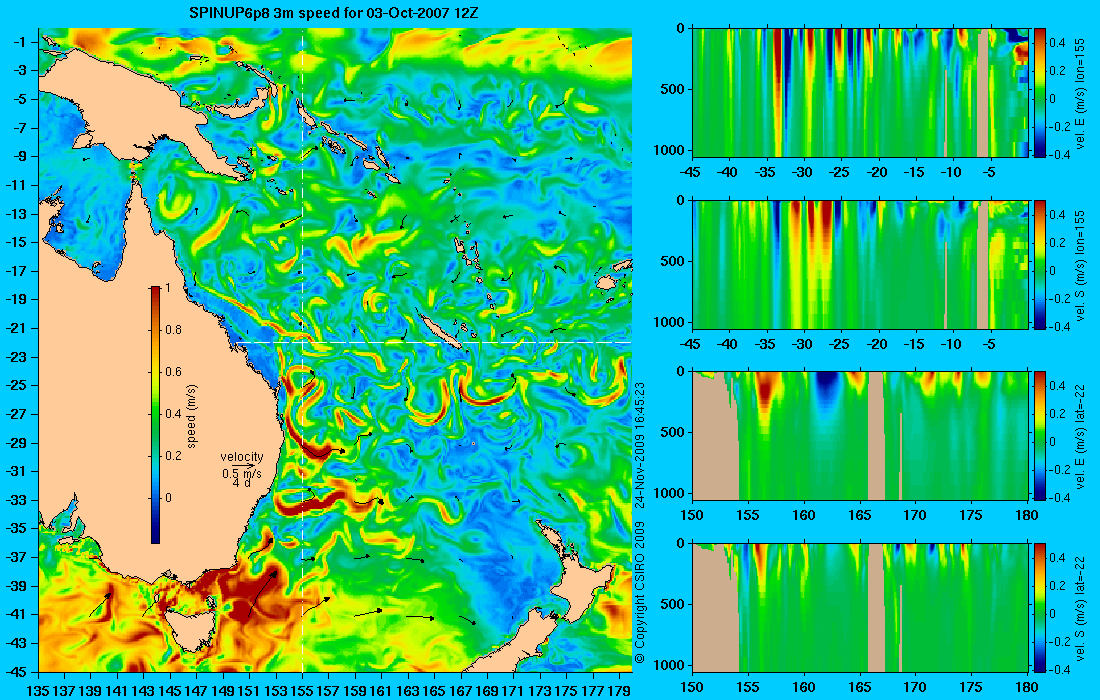Click colorbar value 0.8 on the speed legend

tap(173, 330)
